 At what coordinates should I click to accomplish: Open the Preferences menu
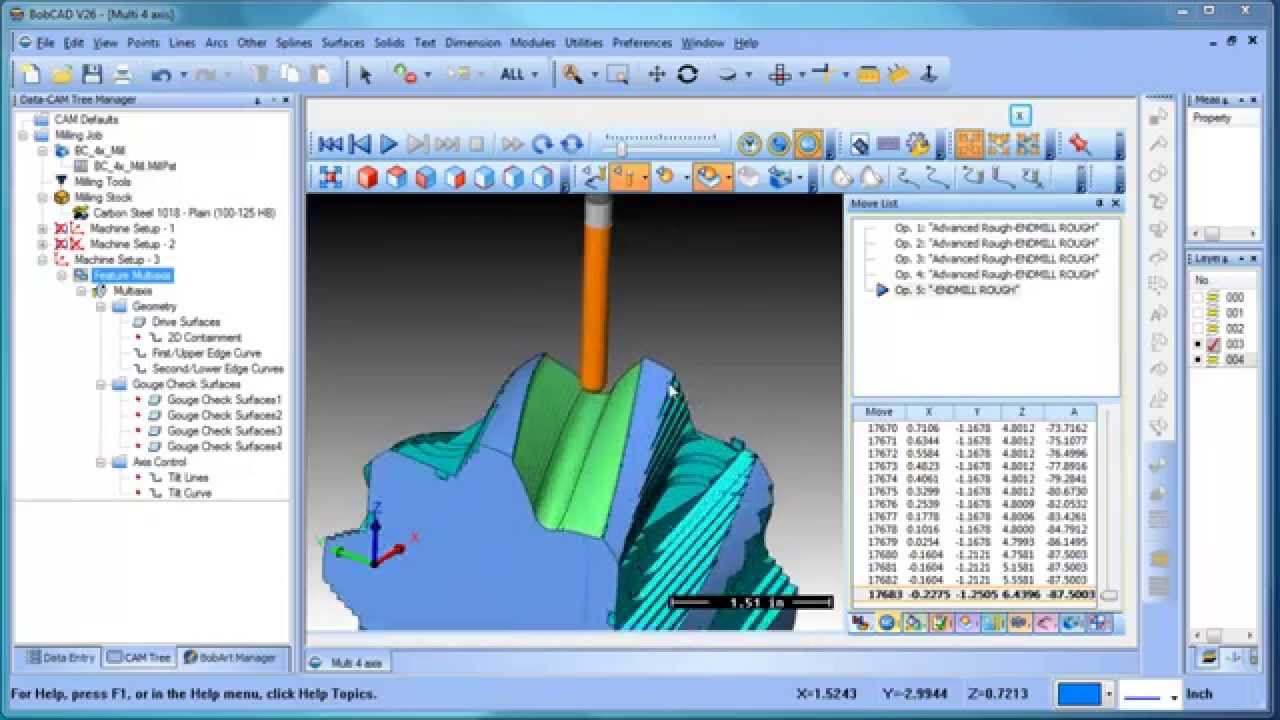pos(642,43)
